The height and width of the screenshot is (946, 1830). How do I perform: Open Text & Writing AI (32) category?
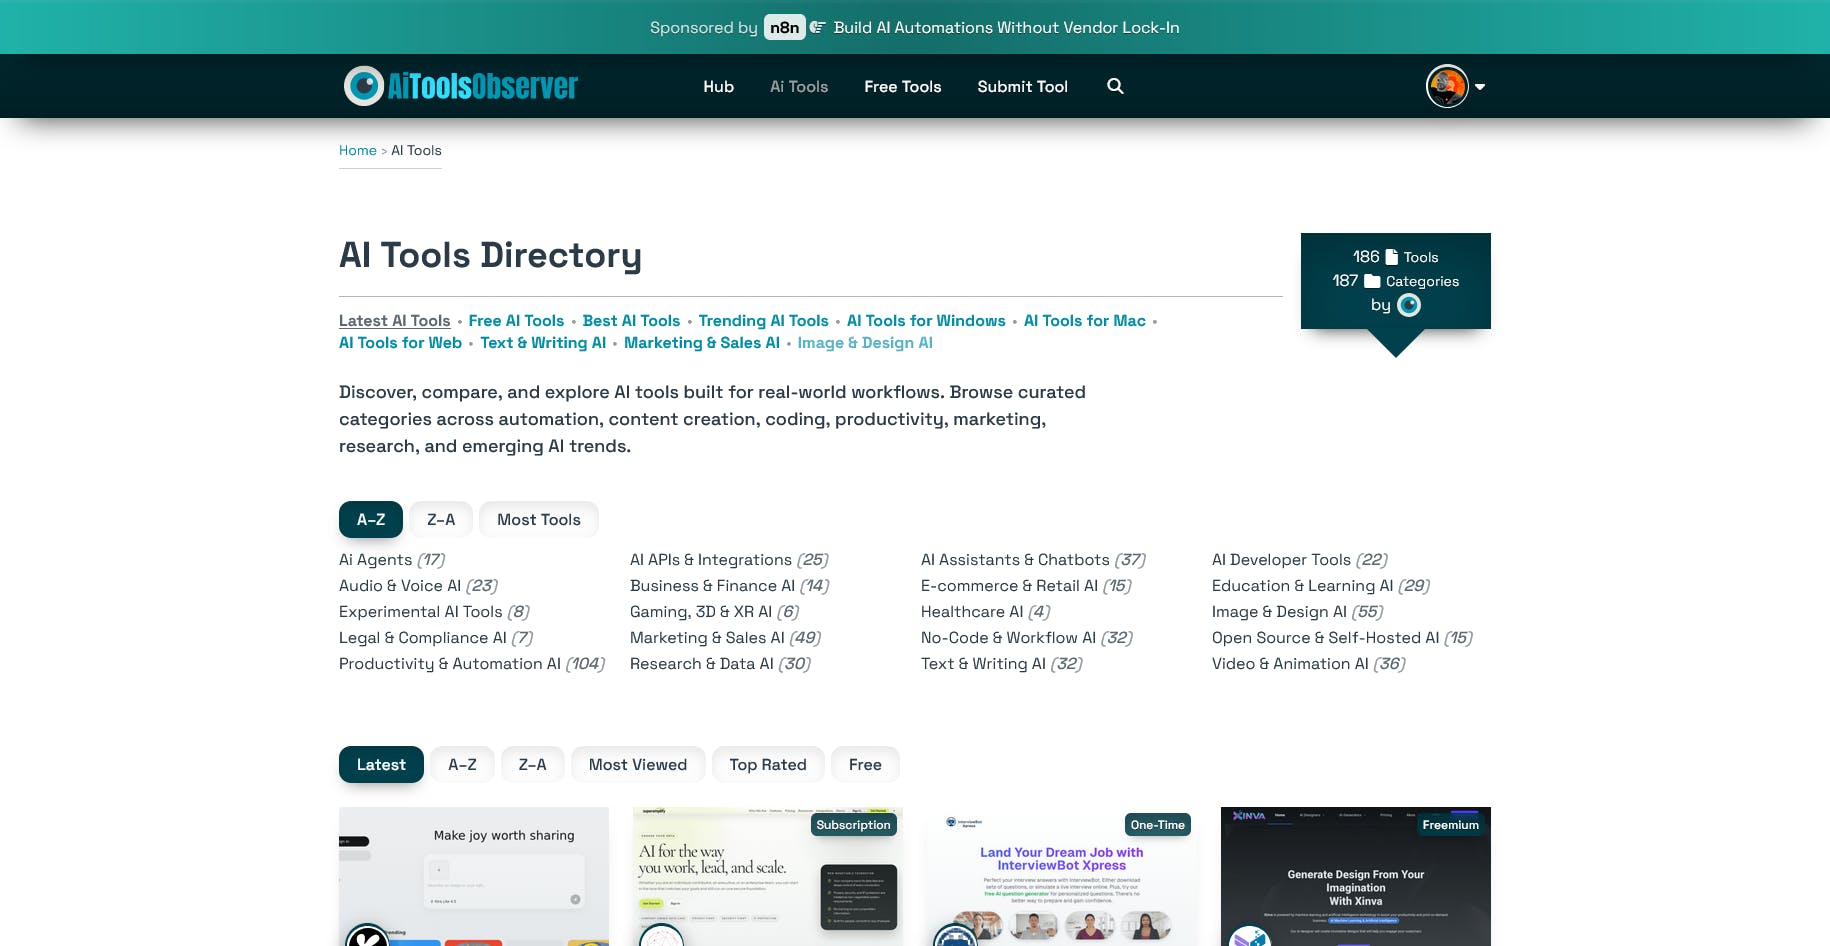[1002, 664]
